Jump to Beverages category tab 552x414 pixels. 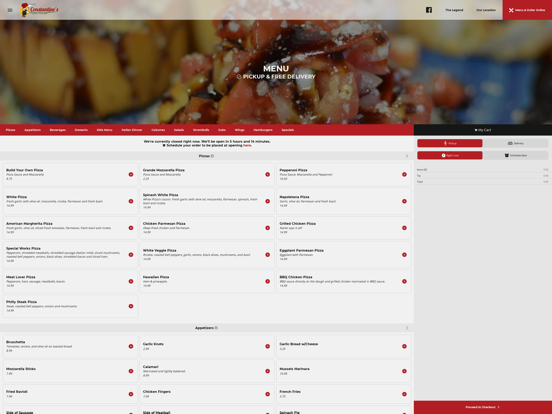point(58,130)
